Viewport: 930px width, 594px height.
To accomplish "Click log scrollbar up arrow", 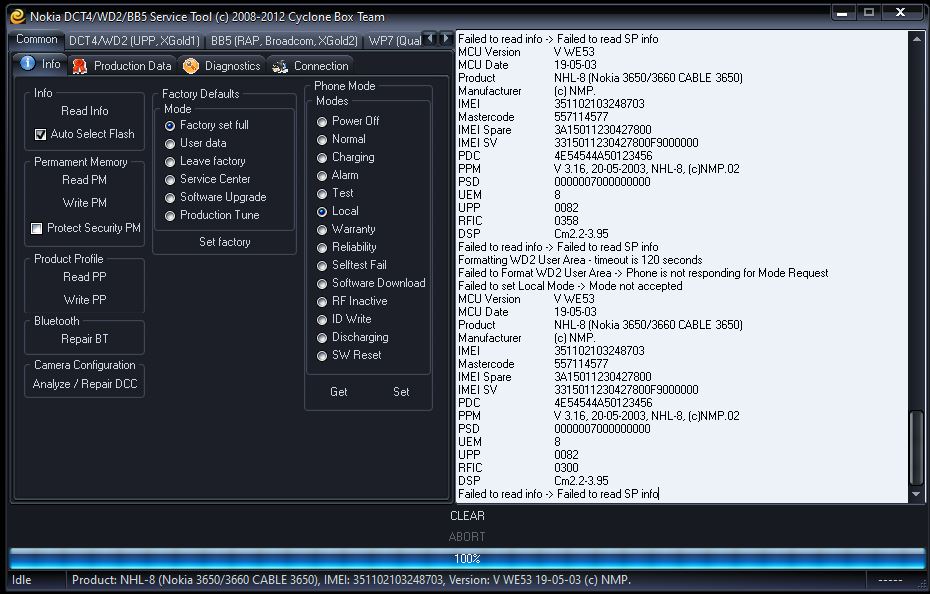I will click(x=917, y=39).
